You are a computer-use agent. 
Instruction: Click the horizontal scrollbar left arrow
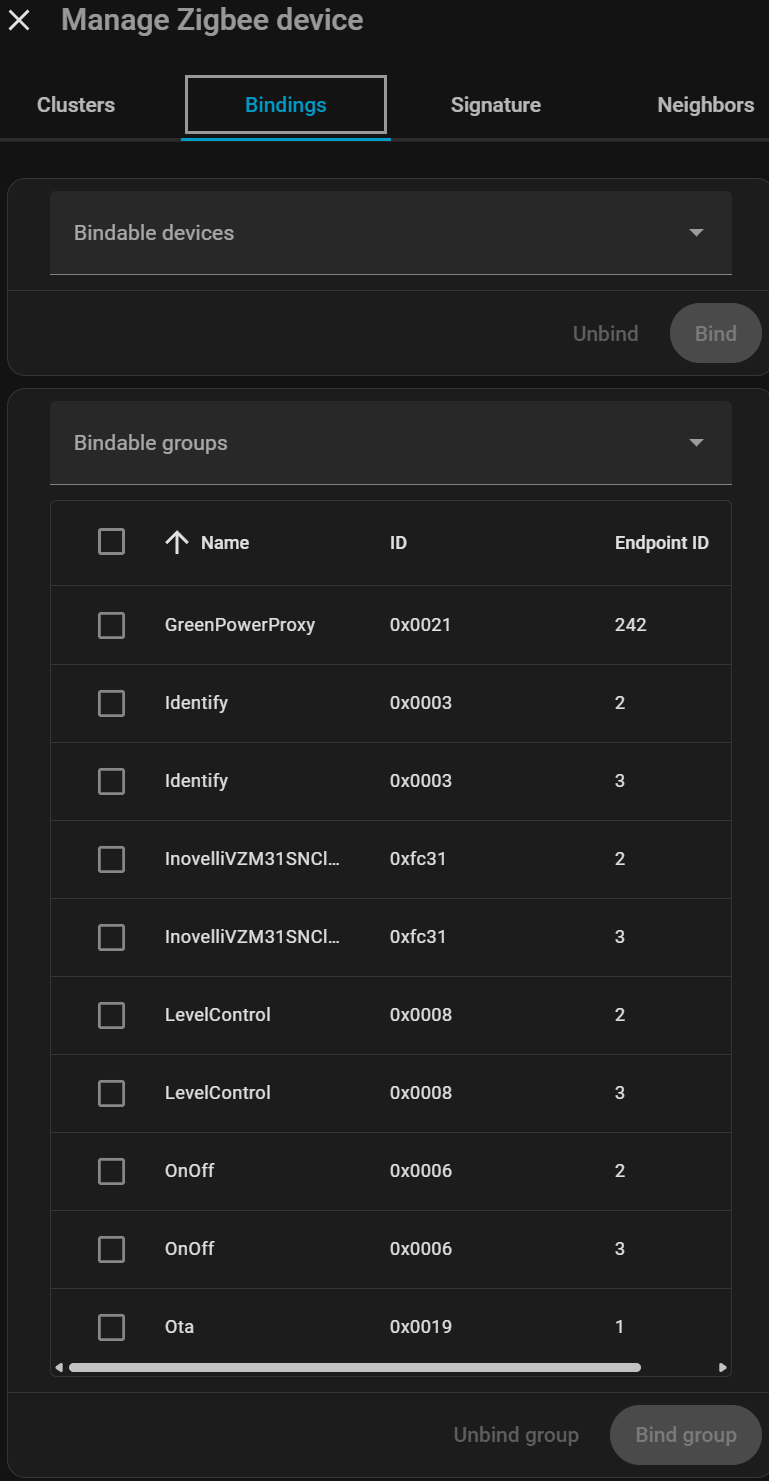point(59,1367)
